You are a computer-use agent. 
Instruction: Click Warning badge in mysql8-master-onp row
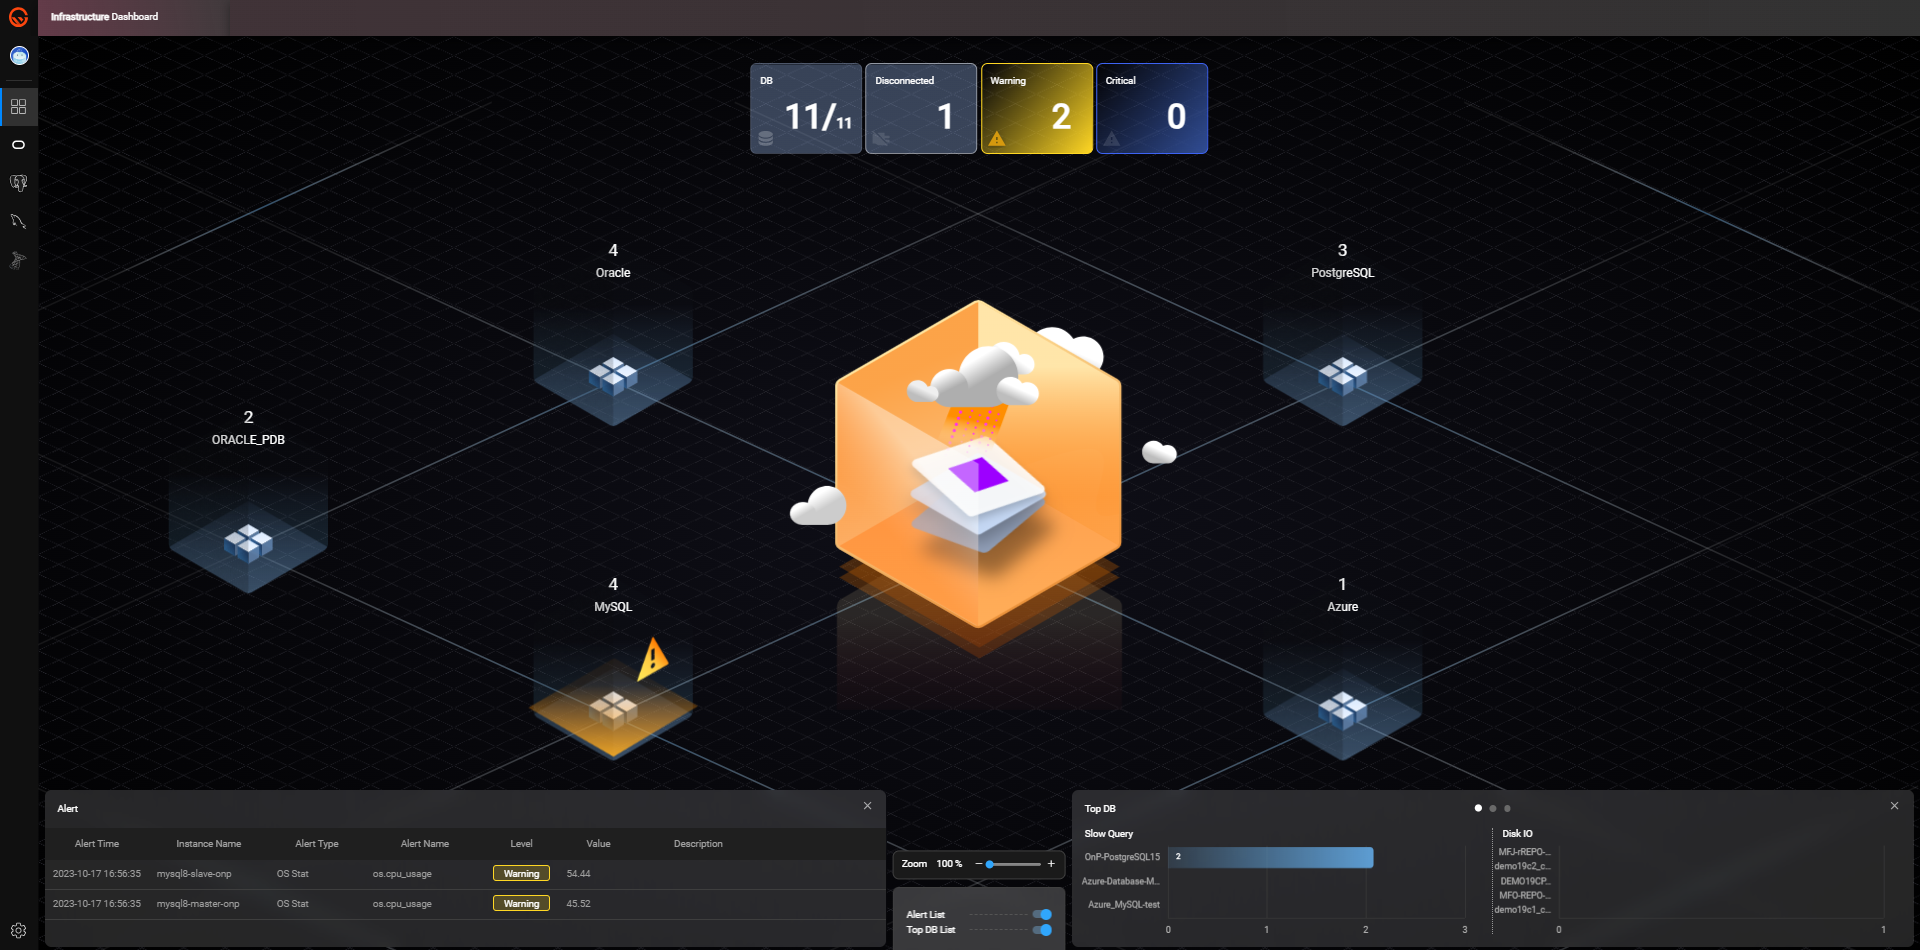click(x=521, y=904)
